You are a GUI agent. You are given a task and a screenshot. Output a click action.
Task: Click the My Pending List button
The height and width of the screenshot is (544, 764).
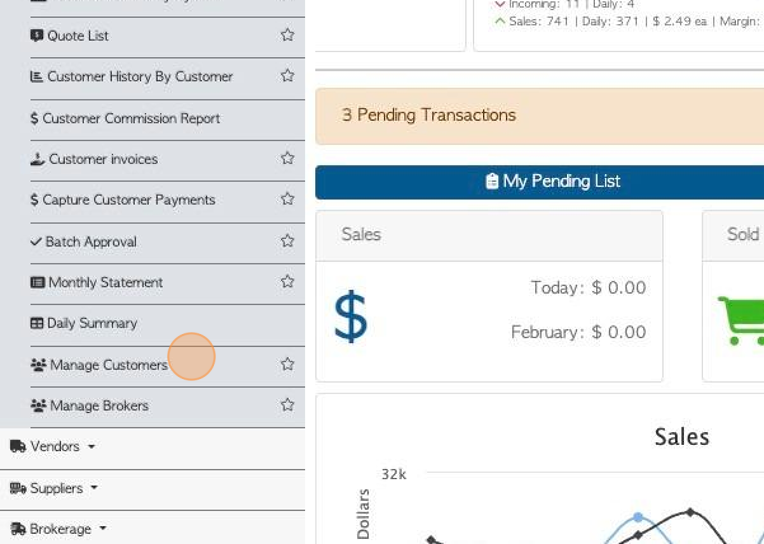click(x=539, y=182)
